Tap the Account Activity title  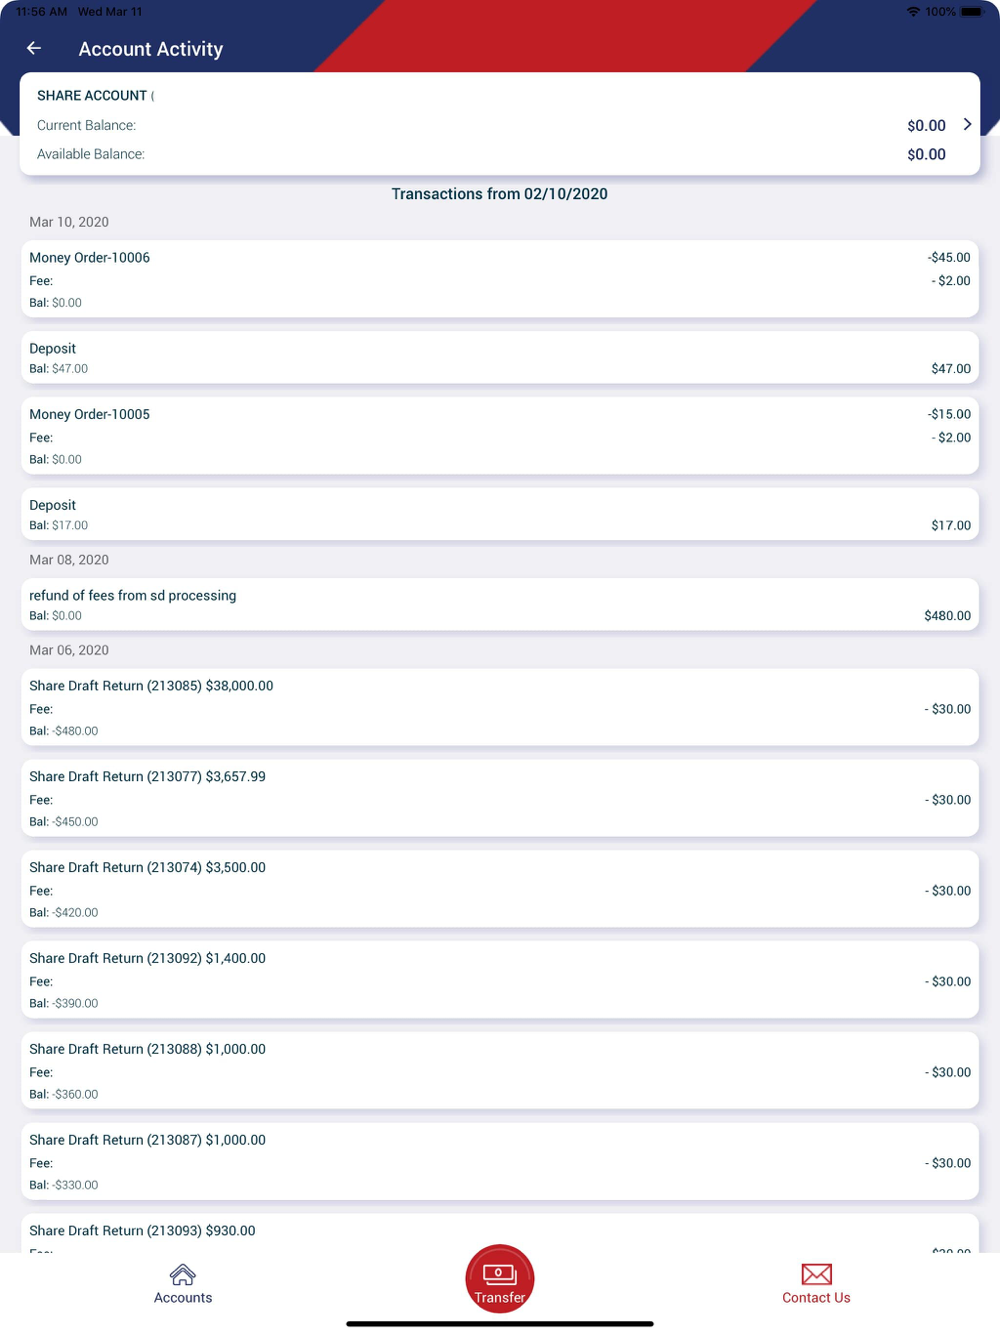(x=151, y=49)
